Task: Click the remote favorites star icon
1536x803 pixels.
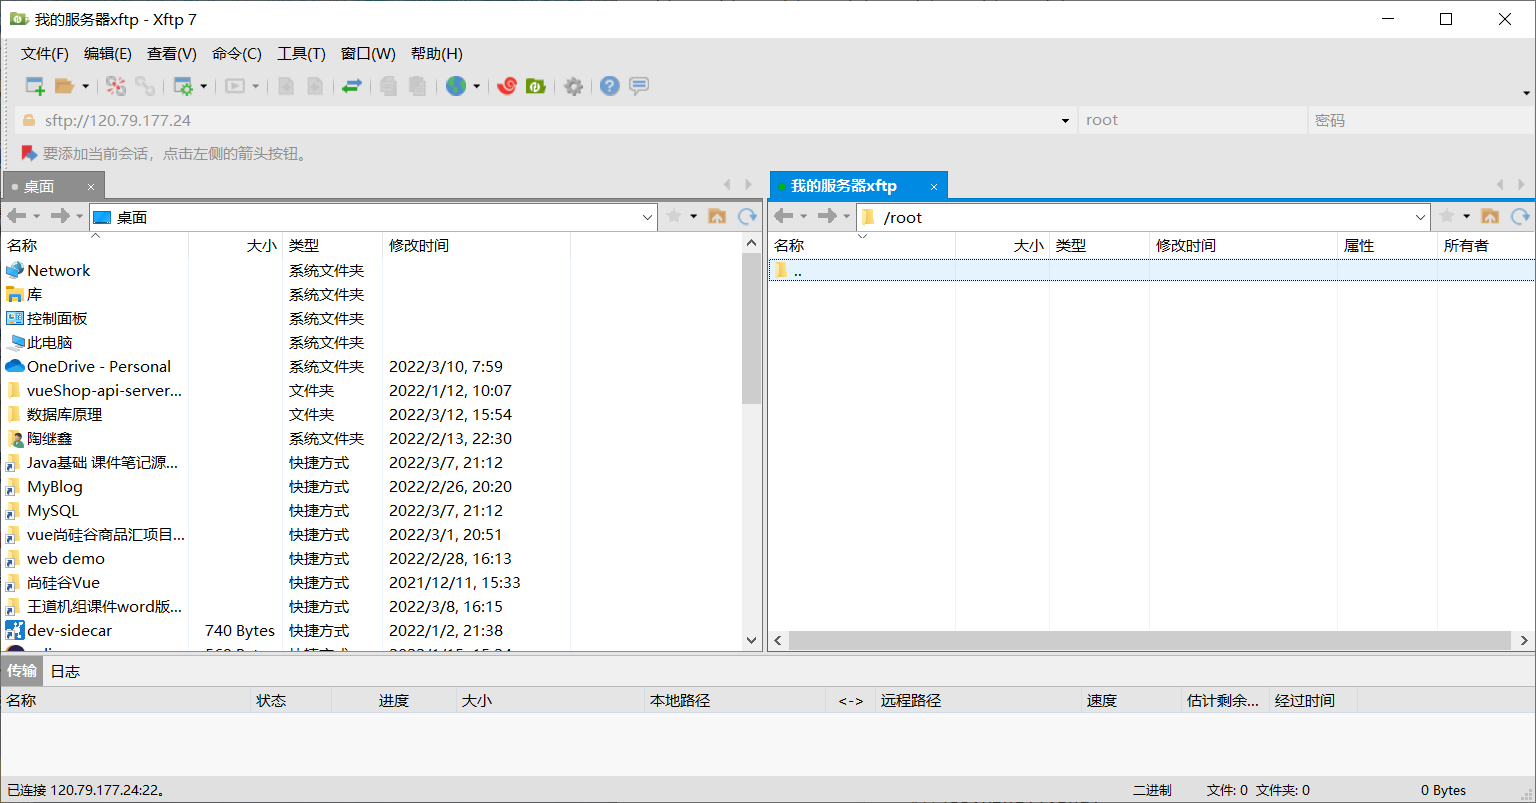Action: pos(1447,216)
